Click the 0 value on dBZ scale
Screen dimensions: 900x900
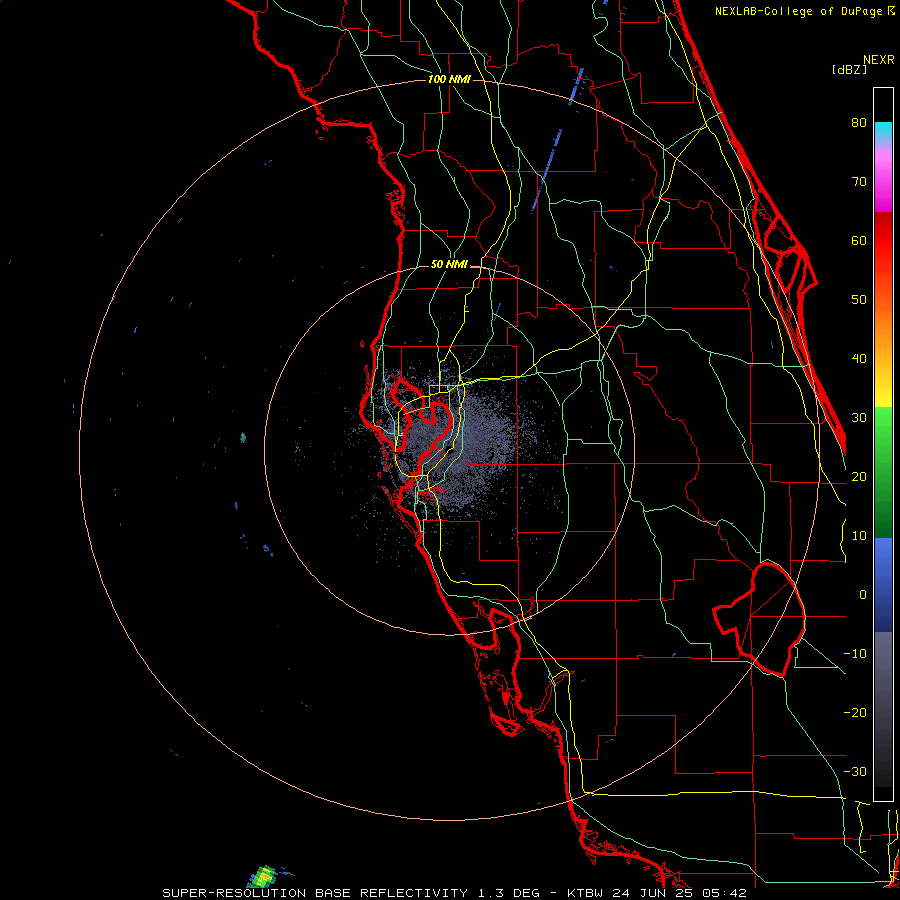click(x=863, y=595)
